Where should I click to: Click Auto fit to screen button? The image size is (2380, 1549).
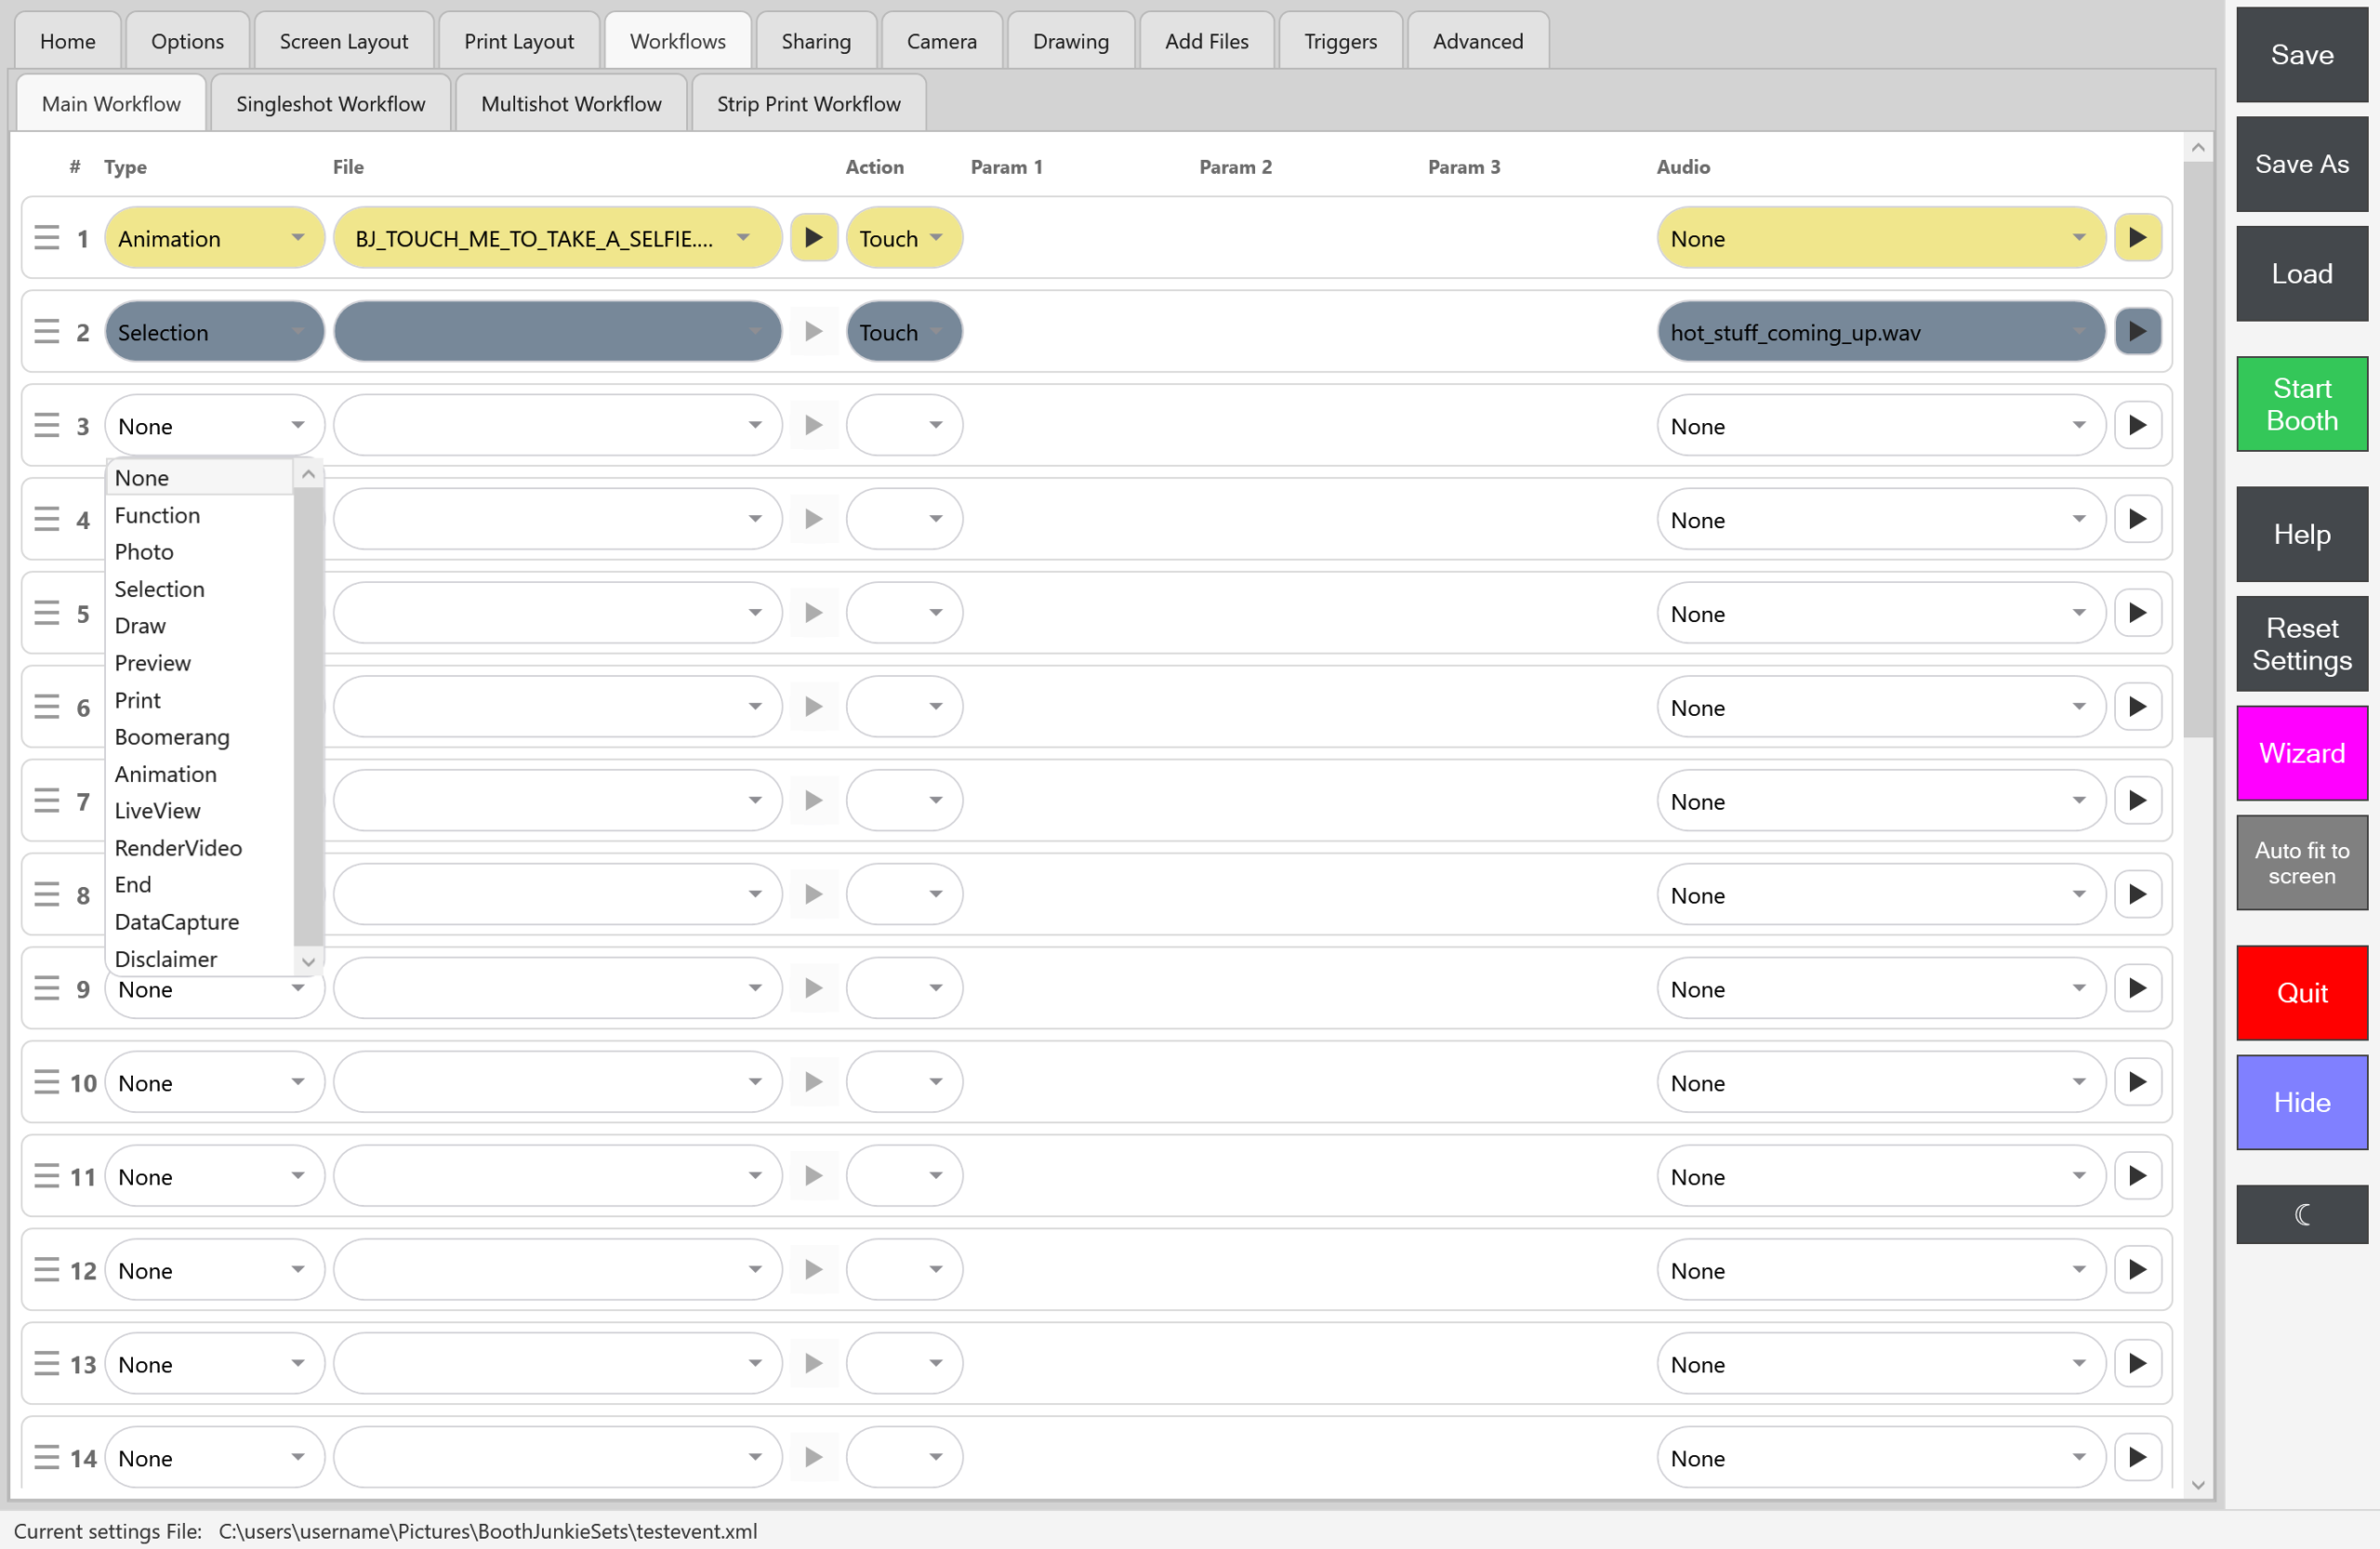tap(2302, 863)
